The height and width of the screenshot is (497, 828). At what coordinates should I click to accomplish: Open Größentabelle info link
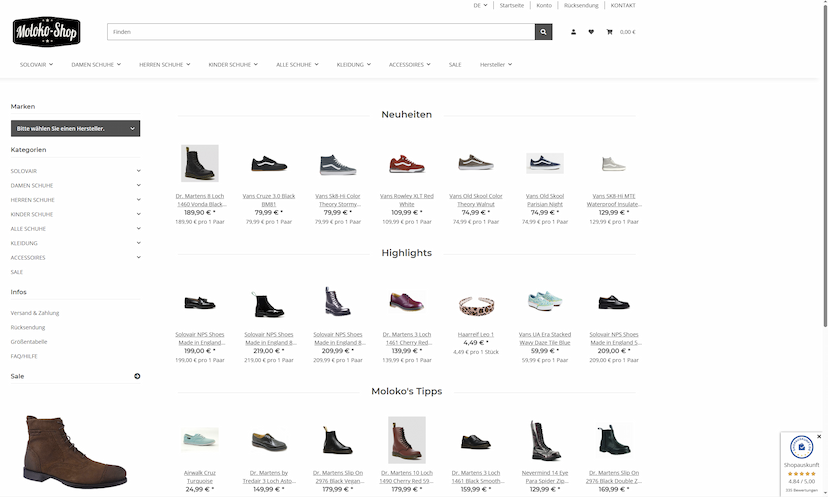[29, 342]
